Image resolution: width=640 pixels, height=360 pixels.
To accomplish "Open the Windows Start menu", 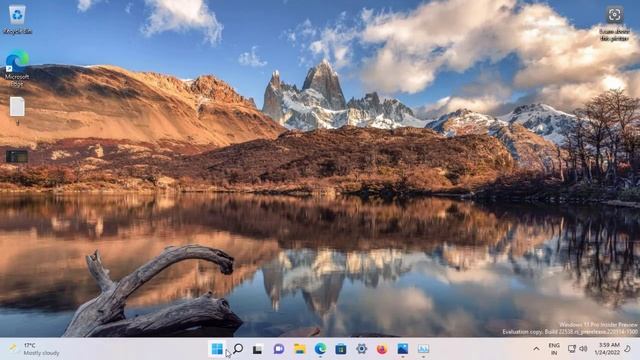I will click(217, 349).
